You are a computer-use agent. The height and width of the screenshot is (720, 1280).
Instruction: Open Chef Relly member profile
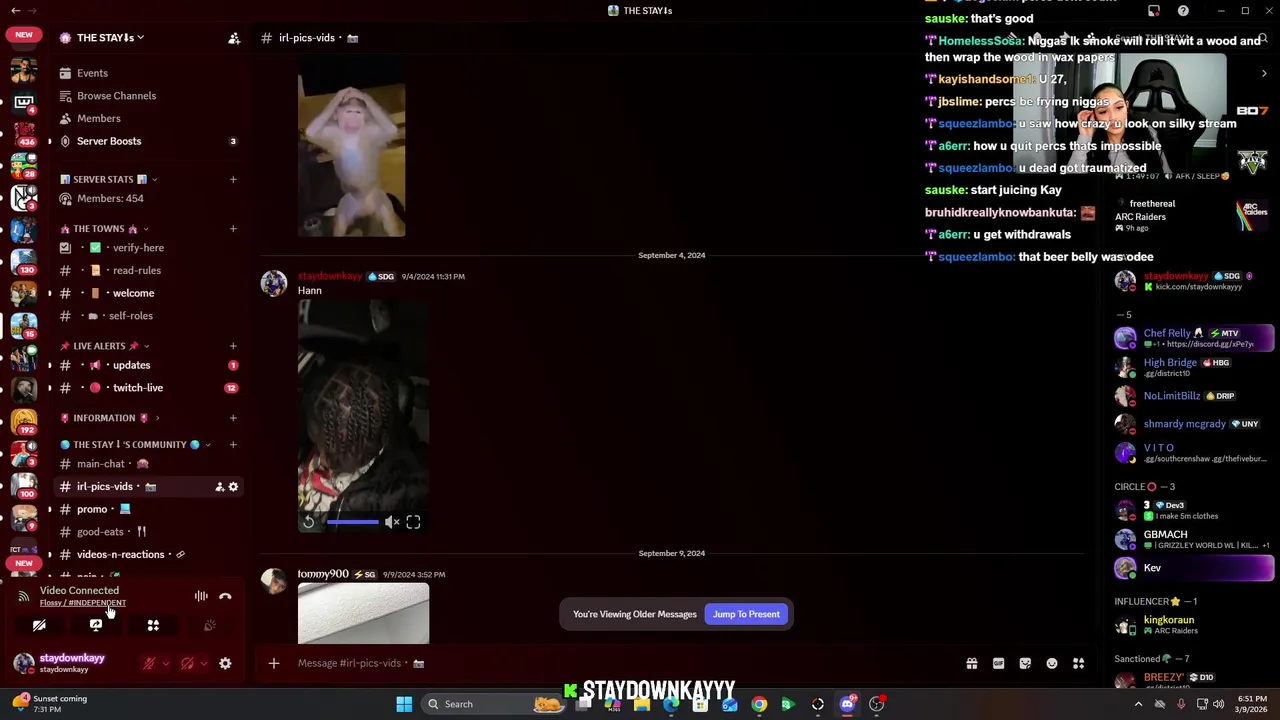pyautogui.click(x=1194, y=338)
